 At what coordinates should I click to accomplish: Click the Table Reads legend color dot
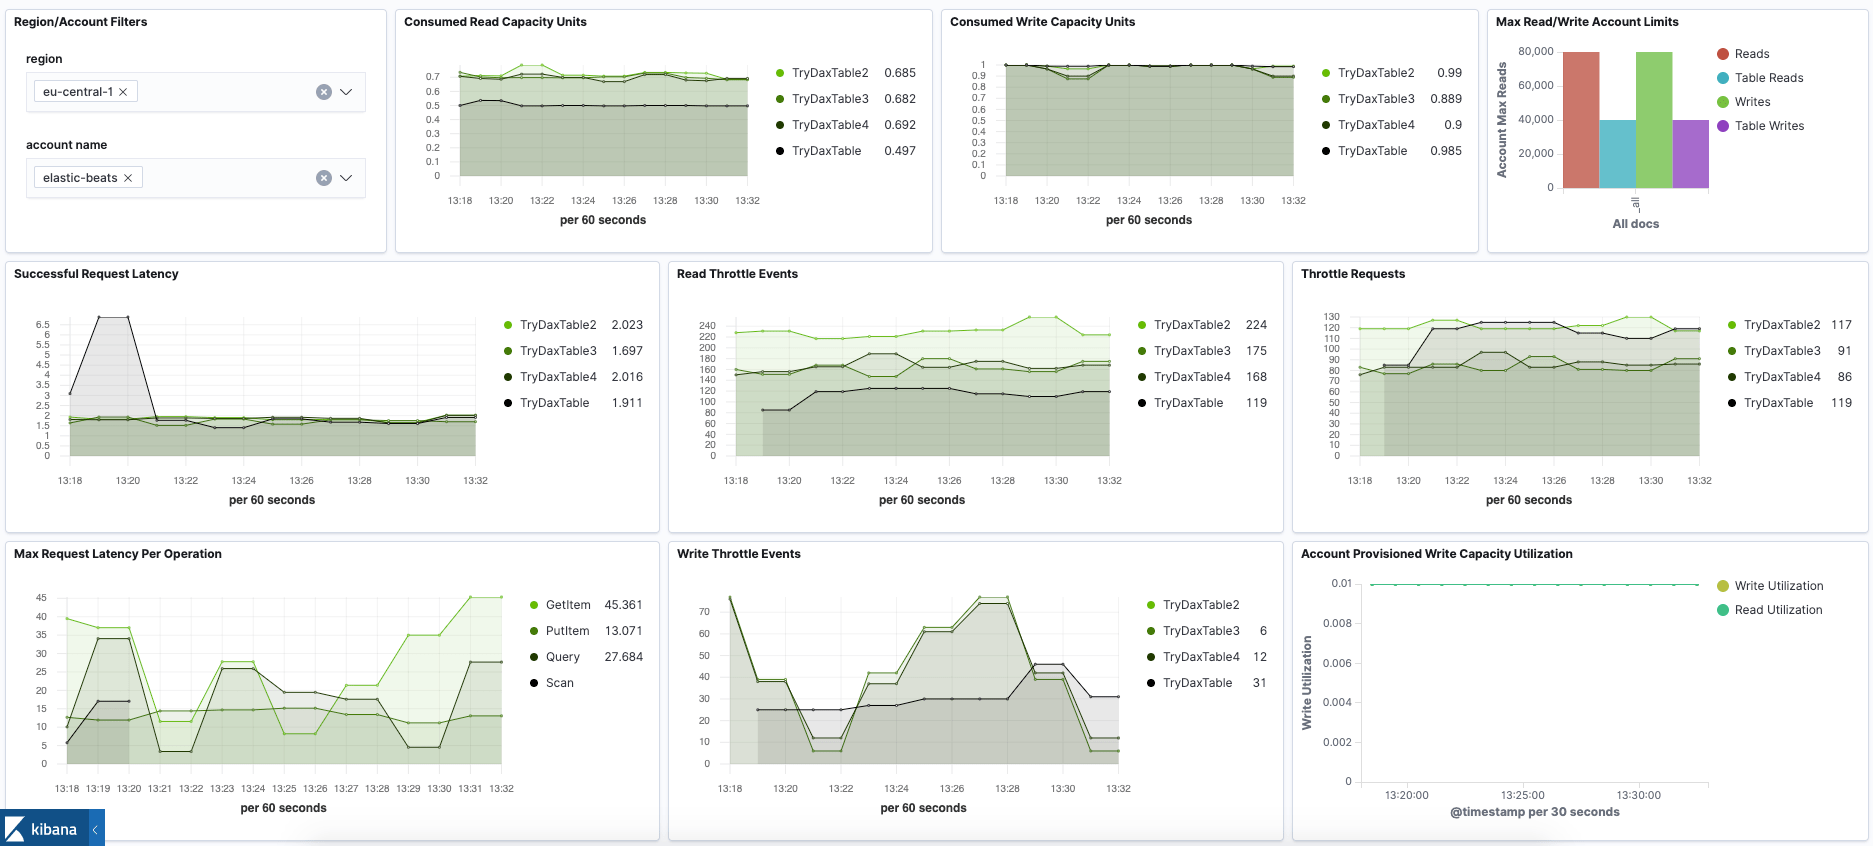[x=1723, y=78]
